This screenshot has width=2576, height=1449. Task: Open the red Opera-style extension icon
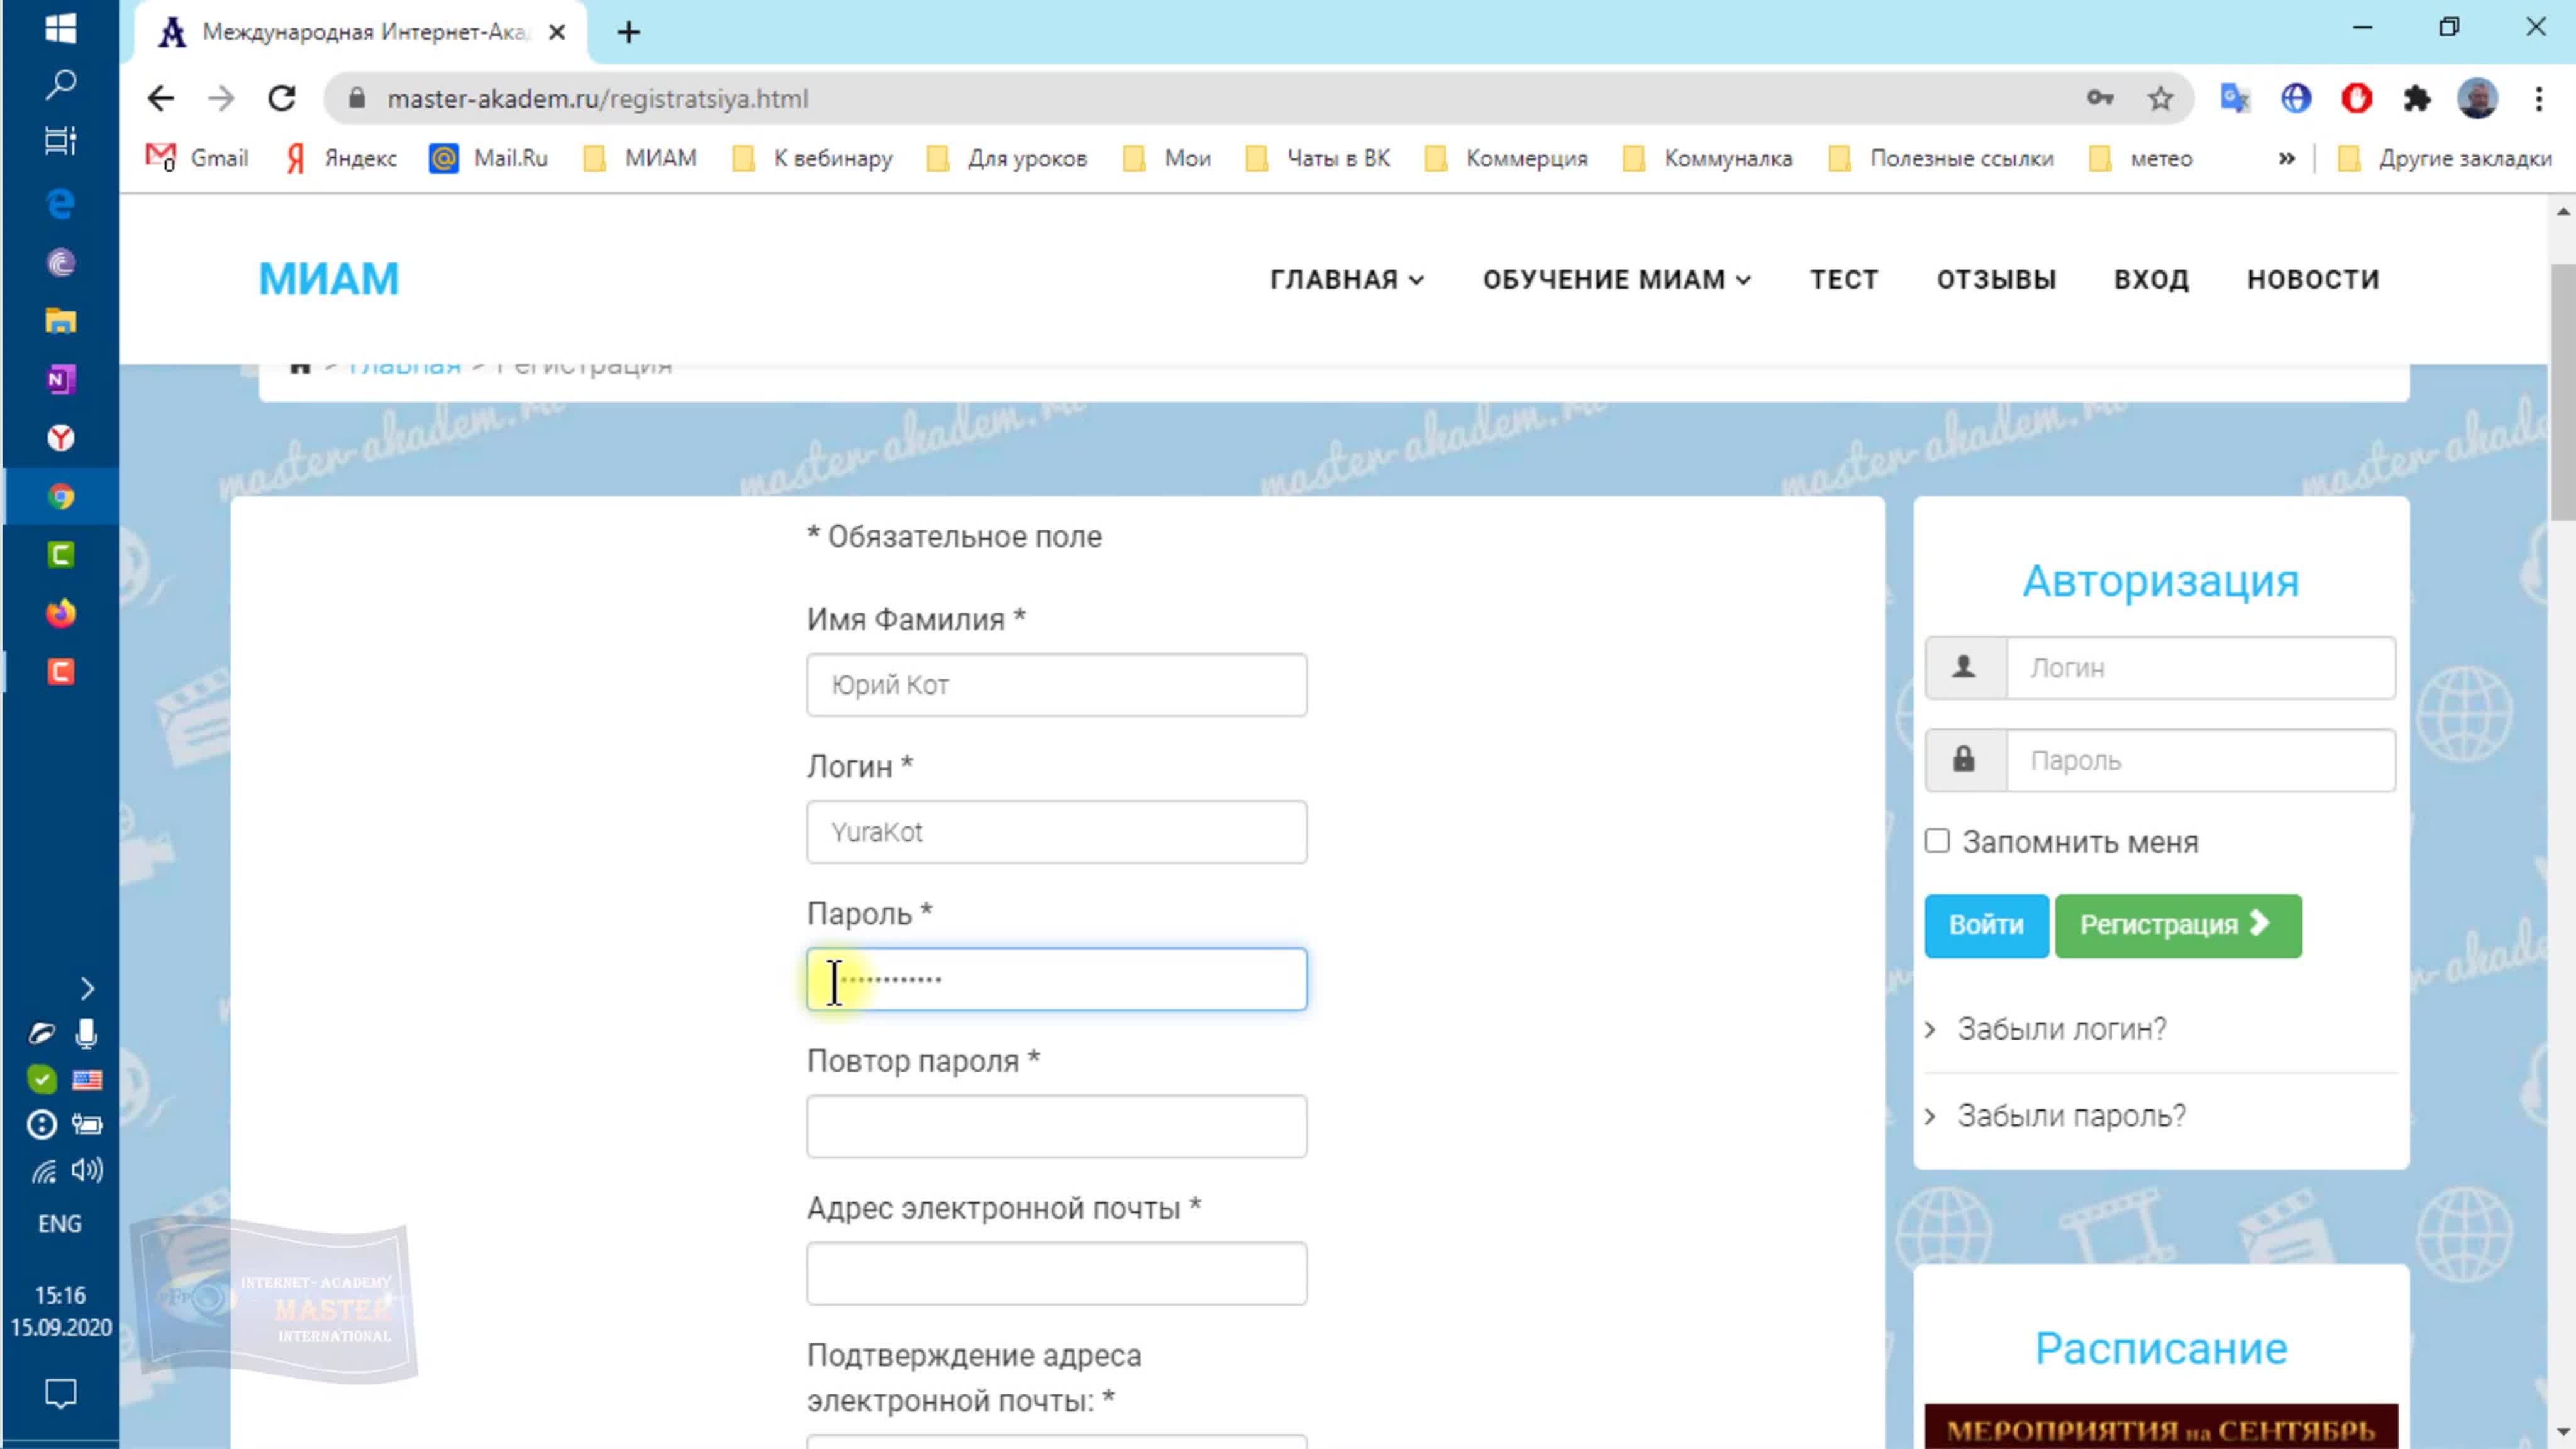[2357, 98]
